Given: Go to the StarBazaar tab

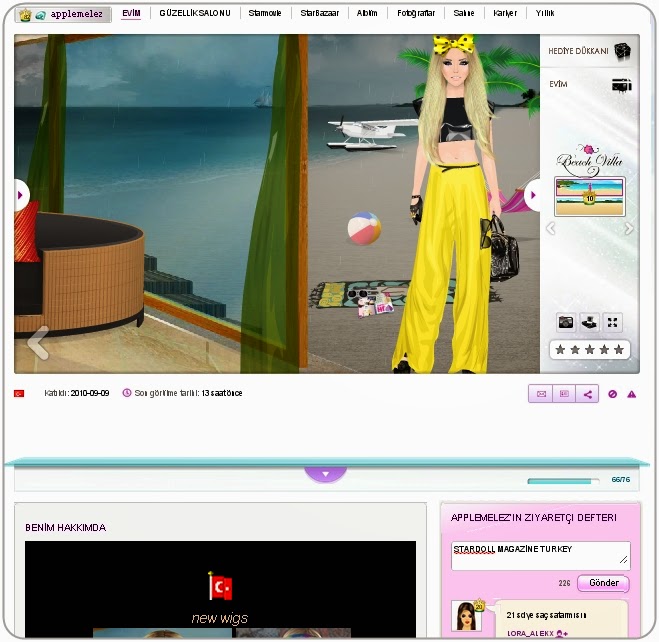Looking at the screenshot, I should pos(319,13).
